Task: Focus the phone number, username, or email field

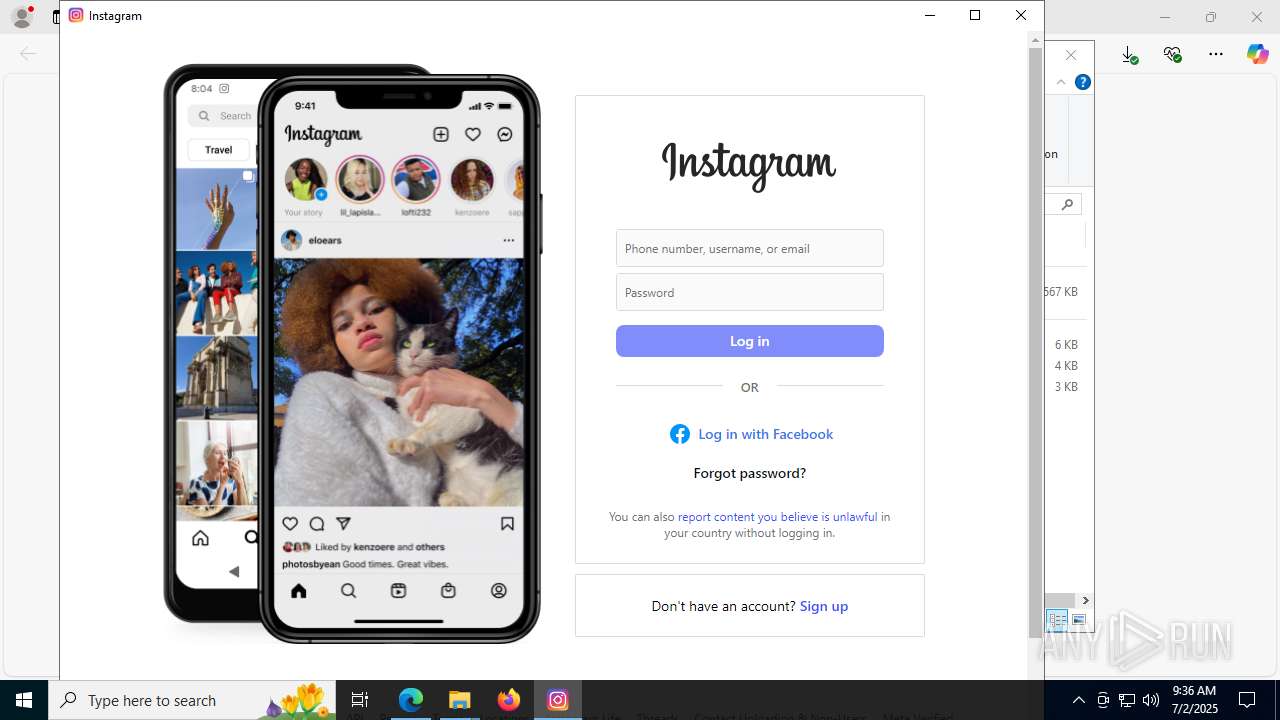Action: [x=750, y=248]
